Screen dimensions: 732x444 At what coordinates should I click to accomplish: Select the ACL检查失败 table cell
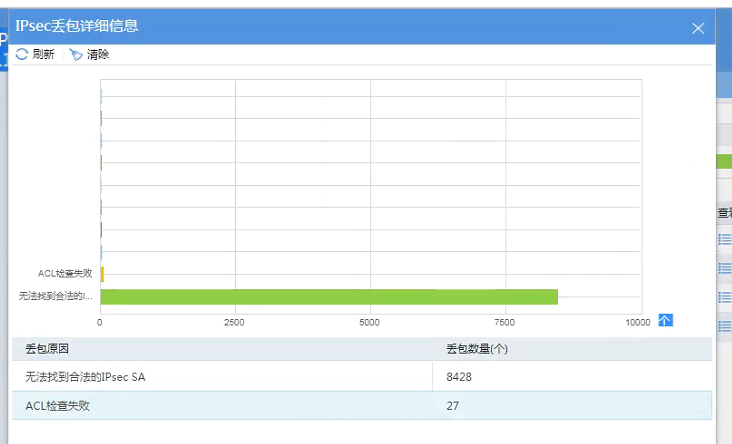point(222,405)
